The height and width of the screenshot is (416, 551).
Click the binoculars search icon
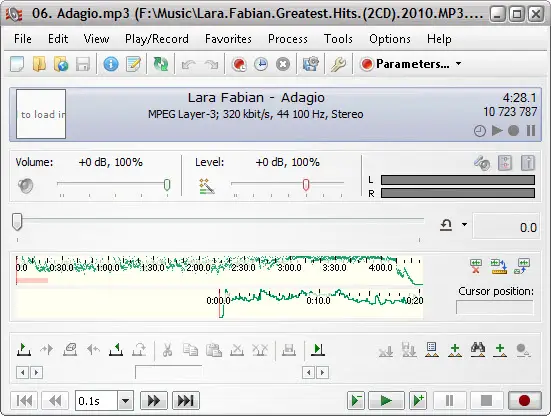(478, 349)
